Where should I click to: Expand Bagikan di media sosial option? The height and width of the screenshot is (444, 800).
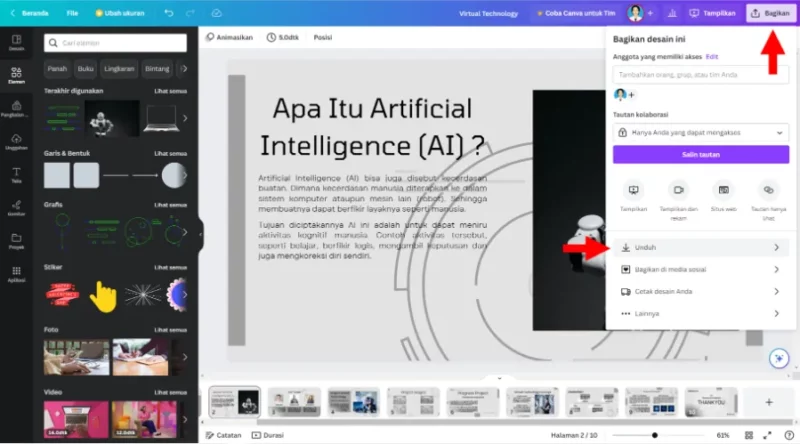click(x=701, y=269)
